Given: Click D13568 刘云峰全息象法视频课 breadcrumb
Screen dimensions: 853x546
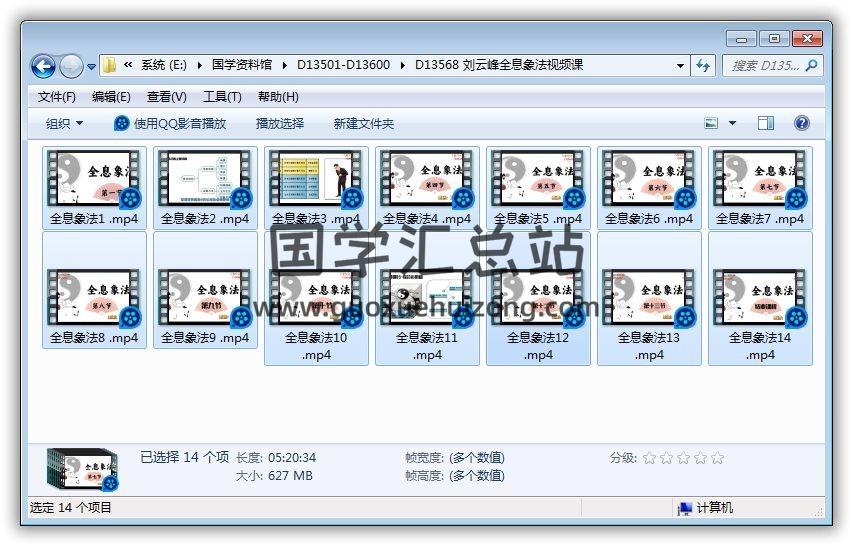Looking at the screenshot, I should pos(499,65).
